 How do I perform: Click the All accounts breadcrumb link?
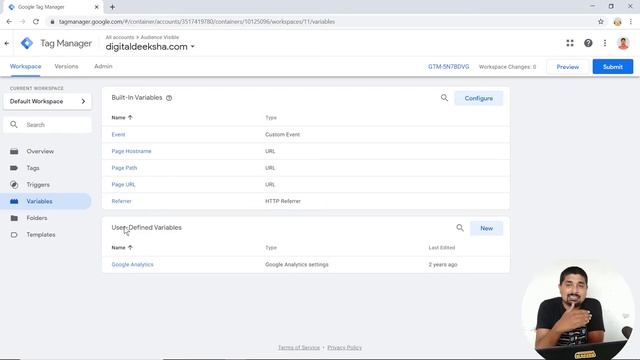120,37
